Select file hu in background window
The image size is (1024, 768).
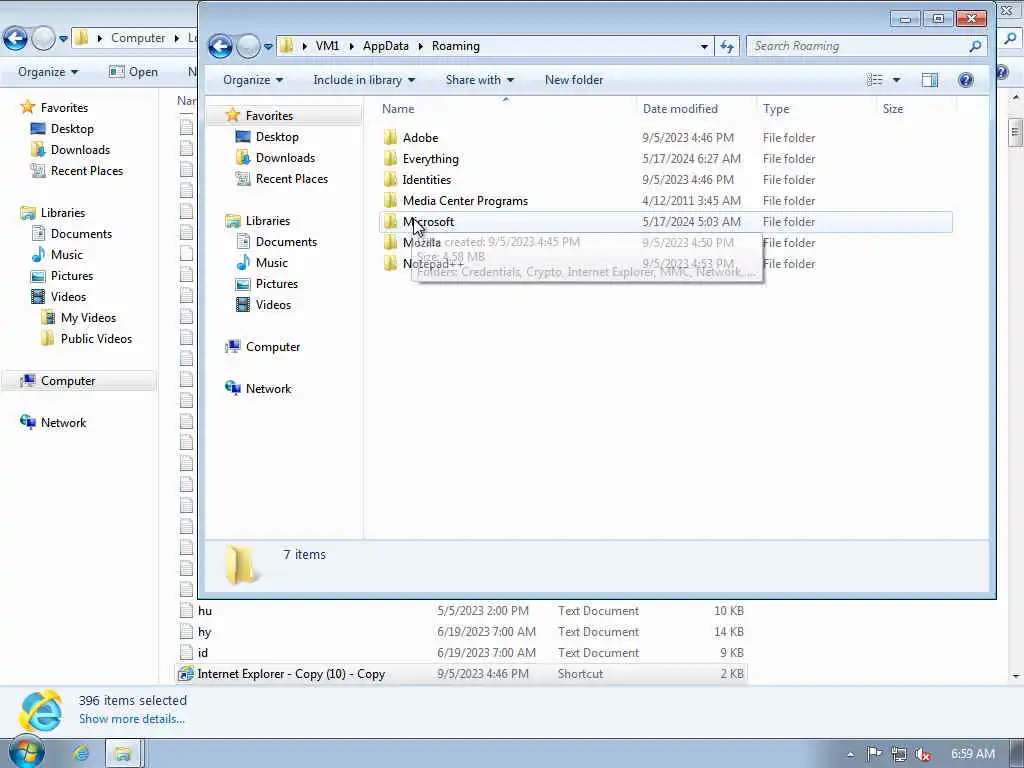pos(462,611)
